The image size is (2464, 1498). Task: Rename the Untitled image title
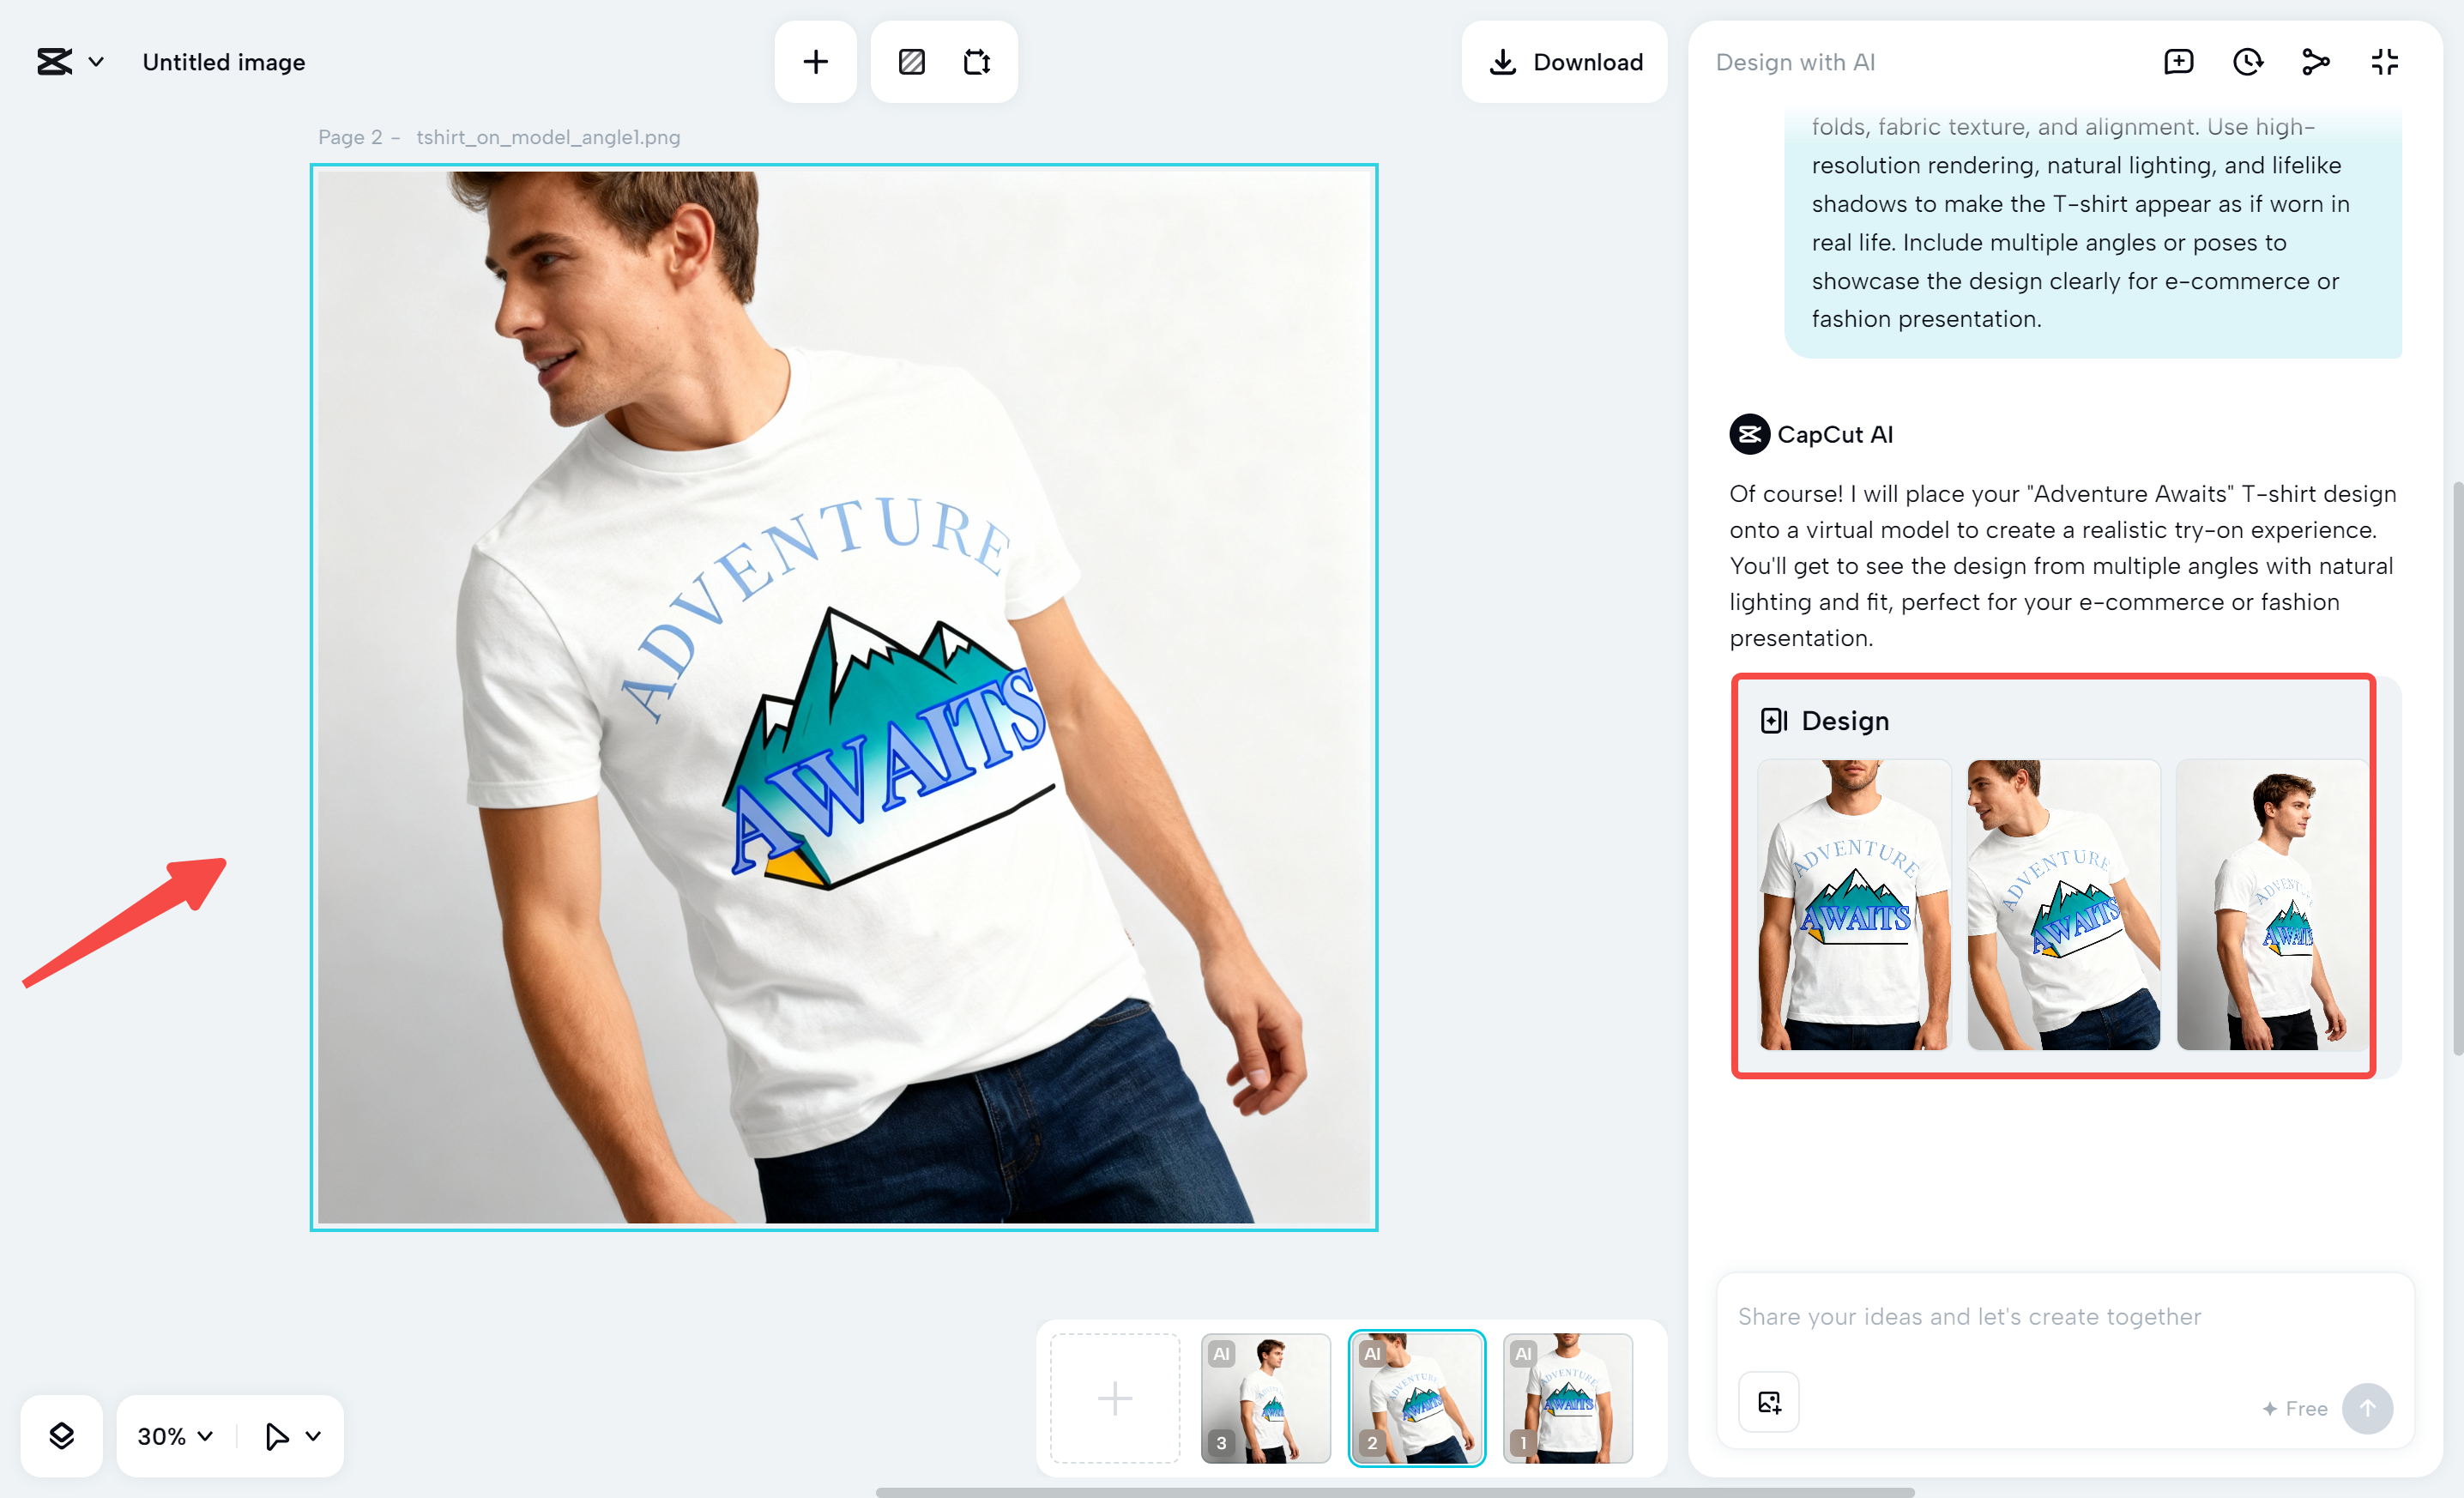coord(223,61)
